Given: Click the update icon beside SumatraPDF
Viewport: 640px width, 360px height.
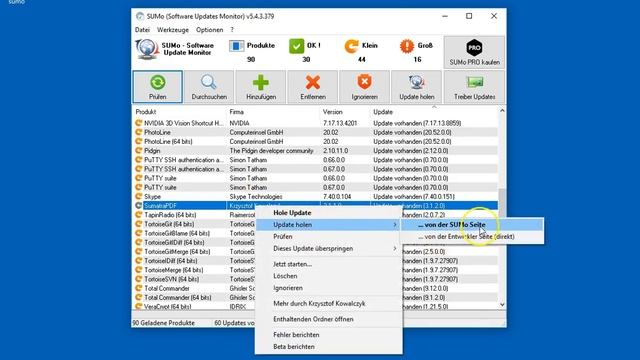Looking at the screenshot, I should [x=139, y=206].
